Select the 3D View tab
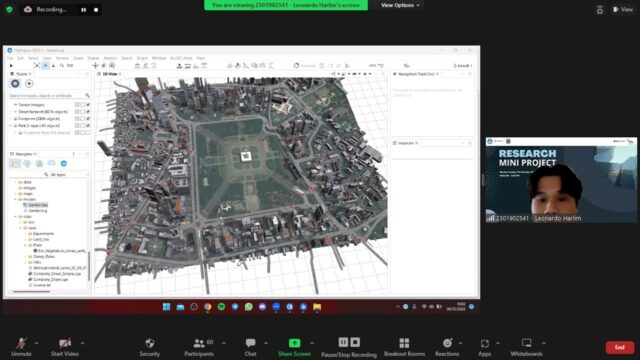 (x=109, y=74)
